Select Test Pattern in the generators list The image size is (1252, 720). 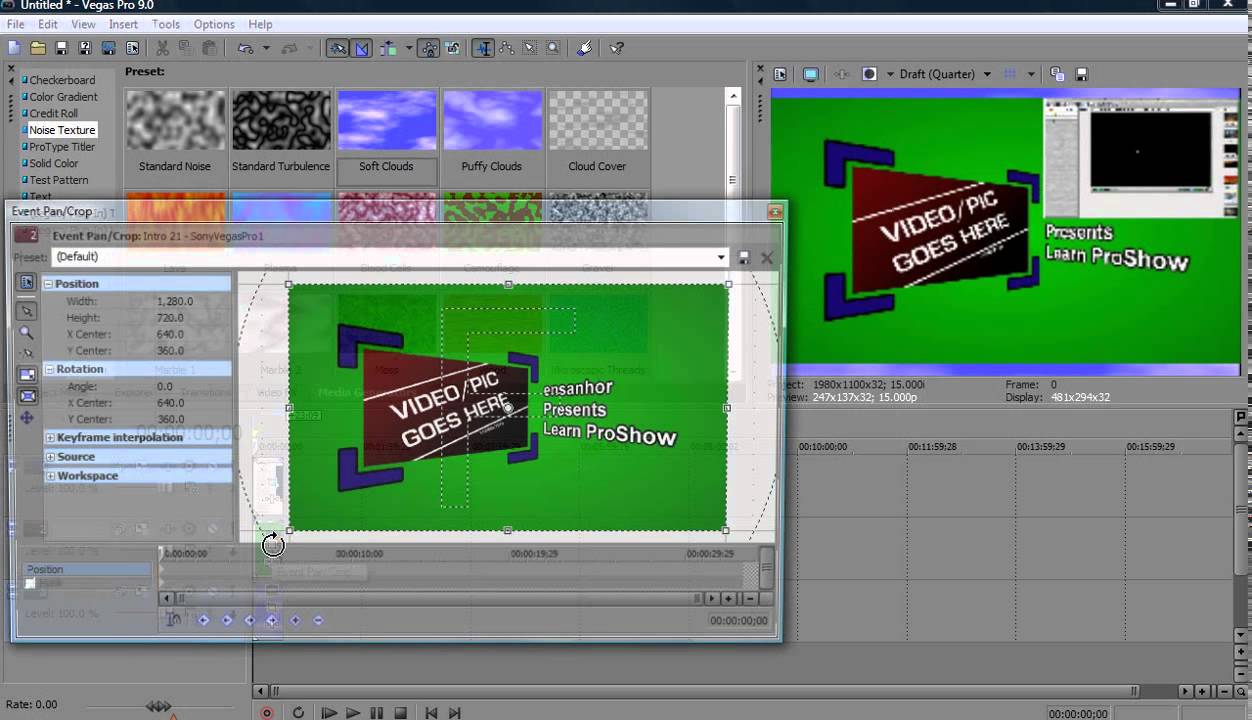58,180
